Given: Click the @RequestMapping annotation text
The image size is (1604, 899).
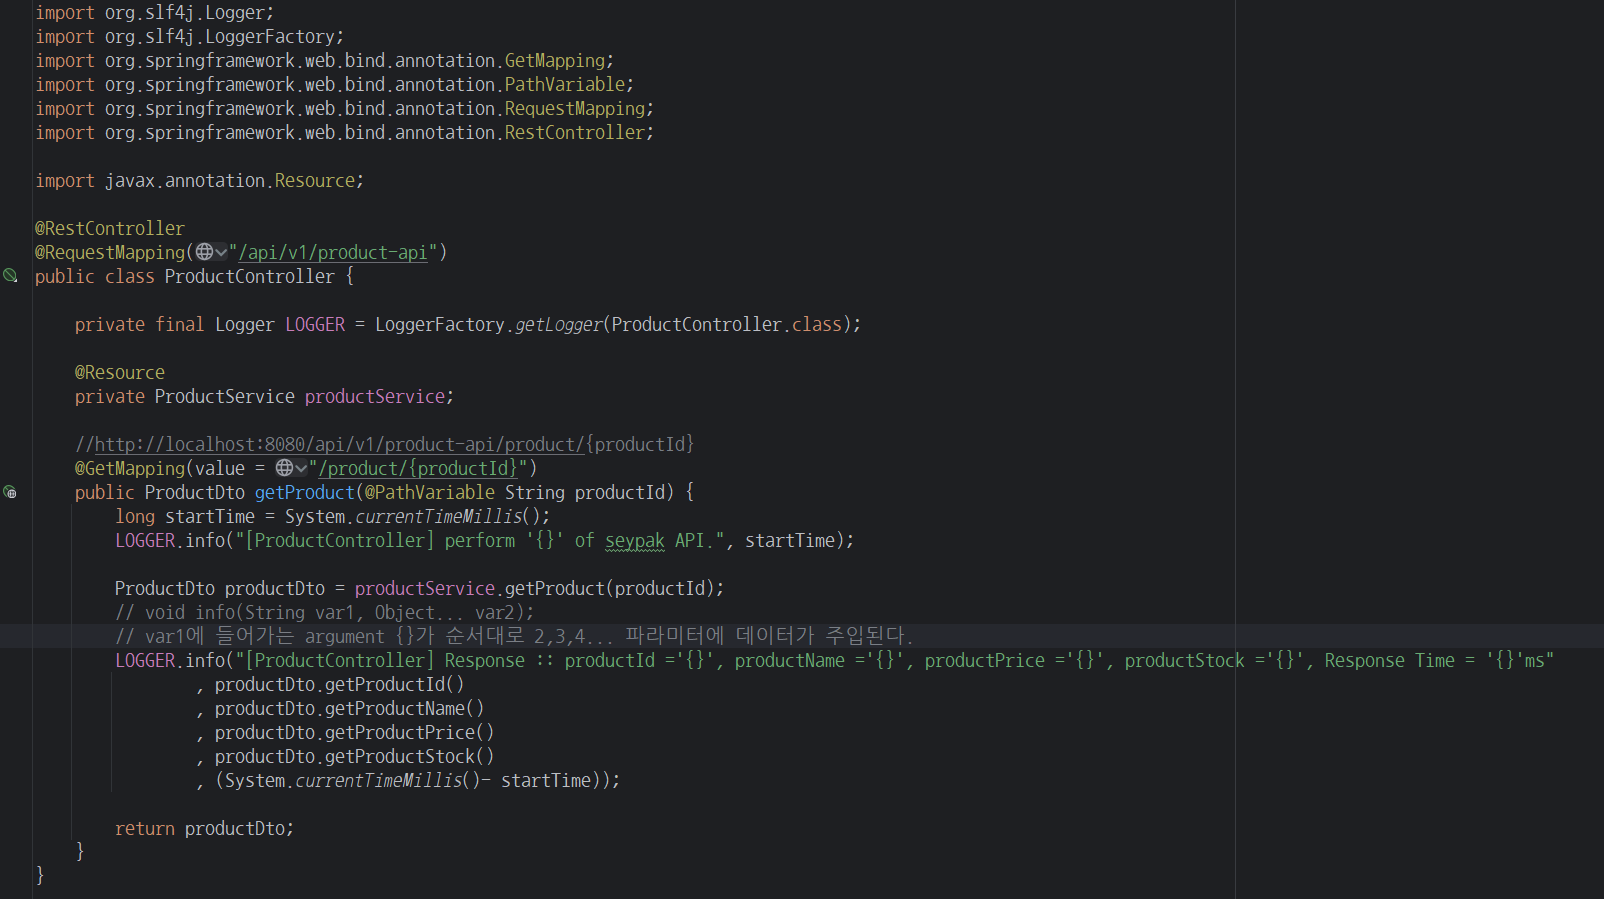Looking at the screenshot, I should 110,253.
